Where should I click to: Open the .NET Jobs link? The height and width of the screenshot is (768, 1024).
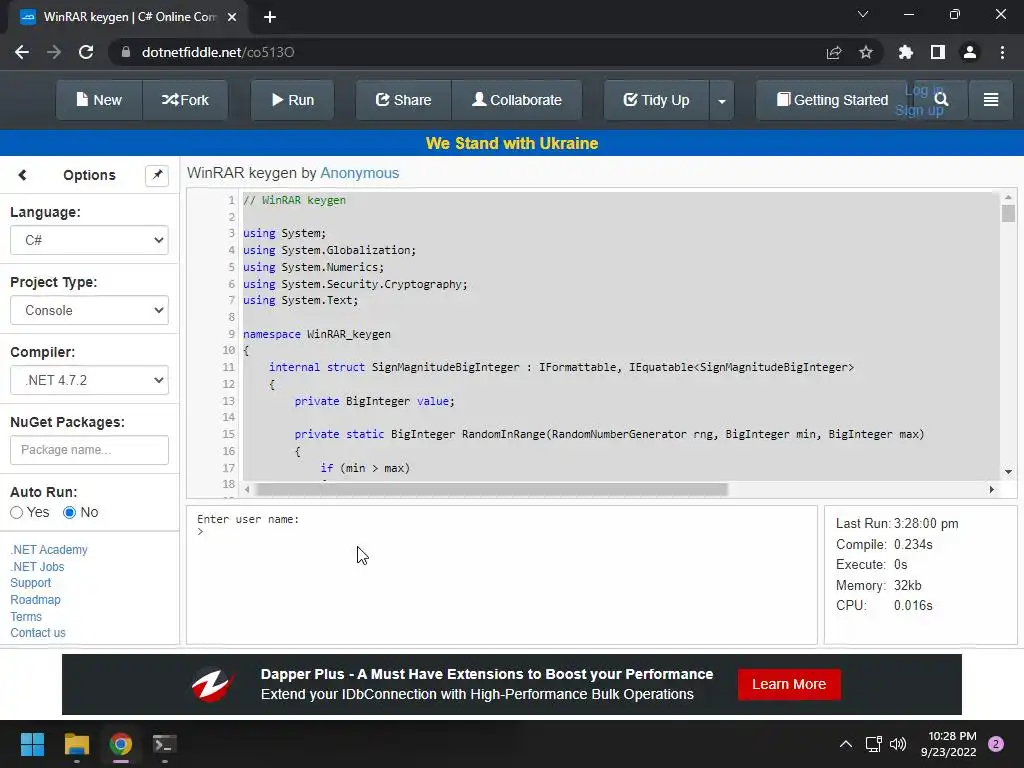[37, 567]
